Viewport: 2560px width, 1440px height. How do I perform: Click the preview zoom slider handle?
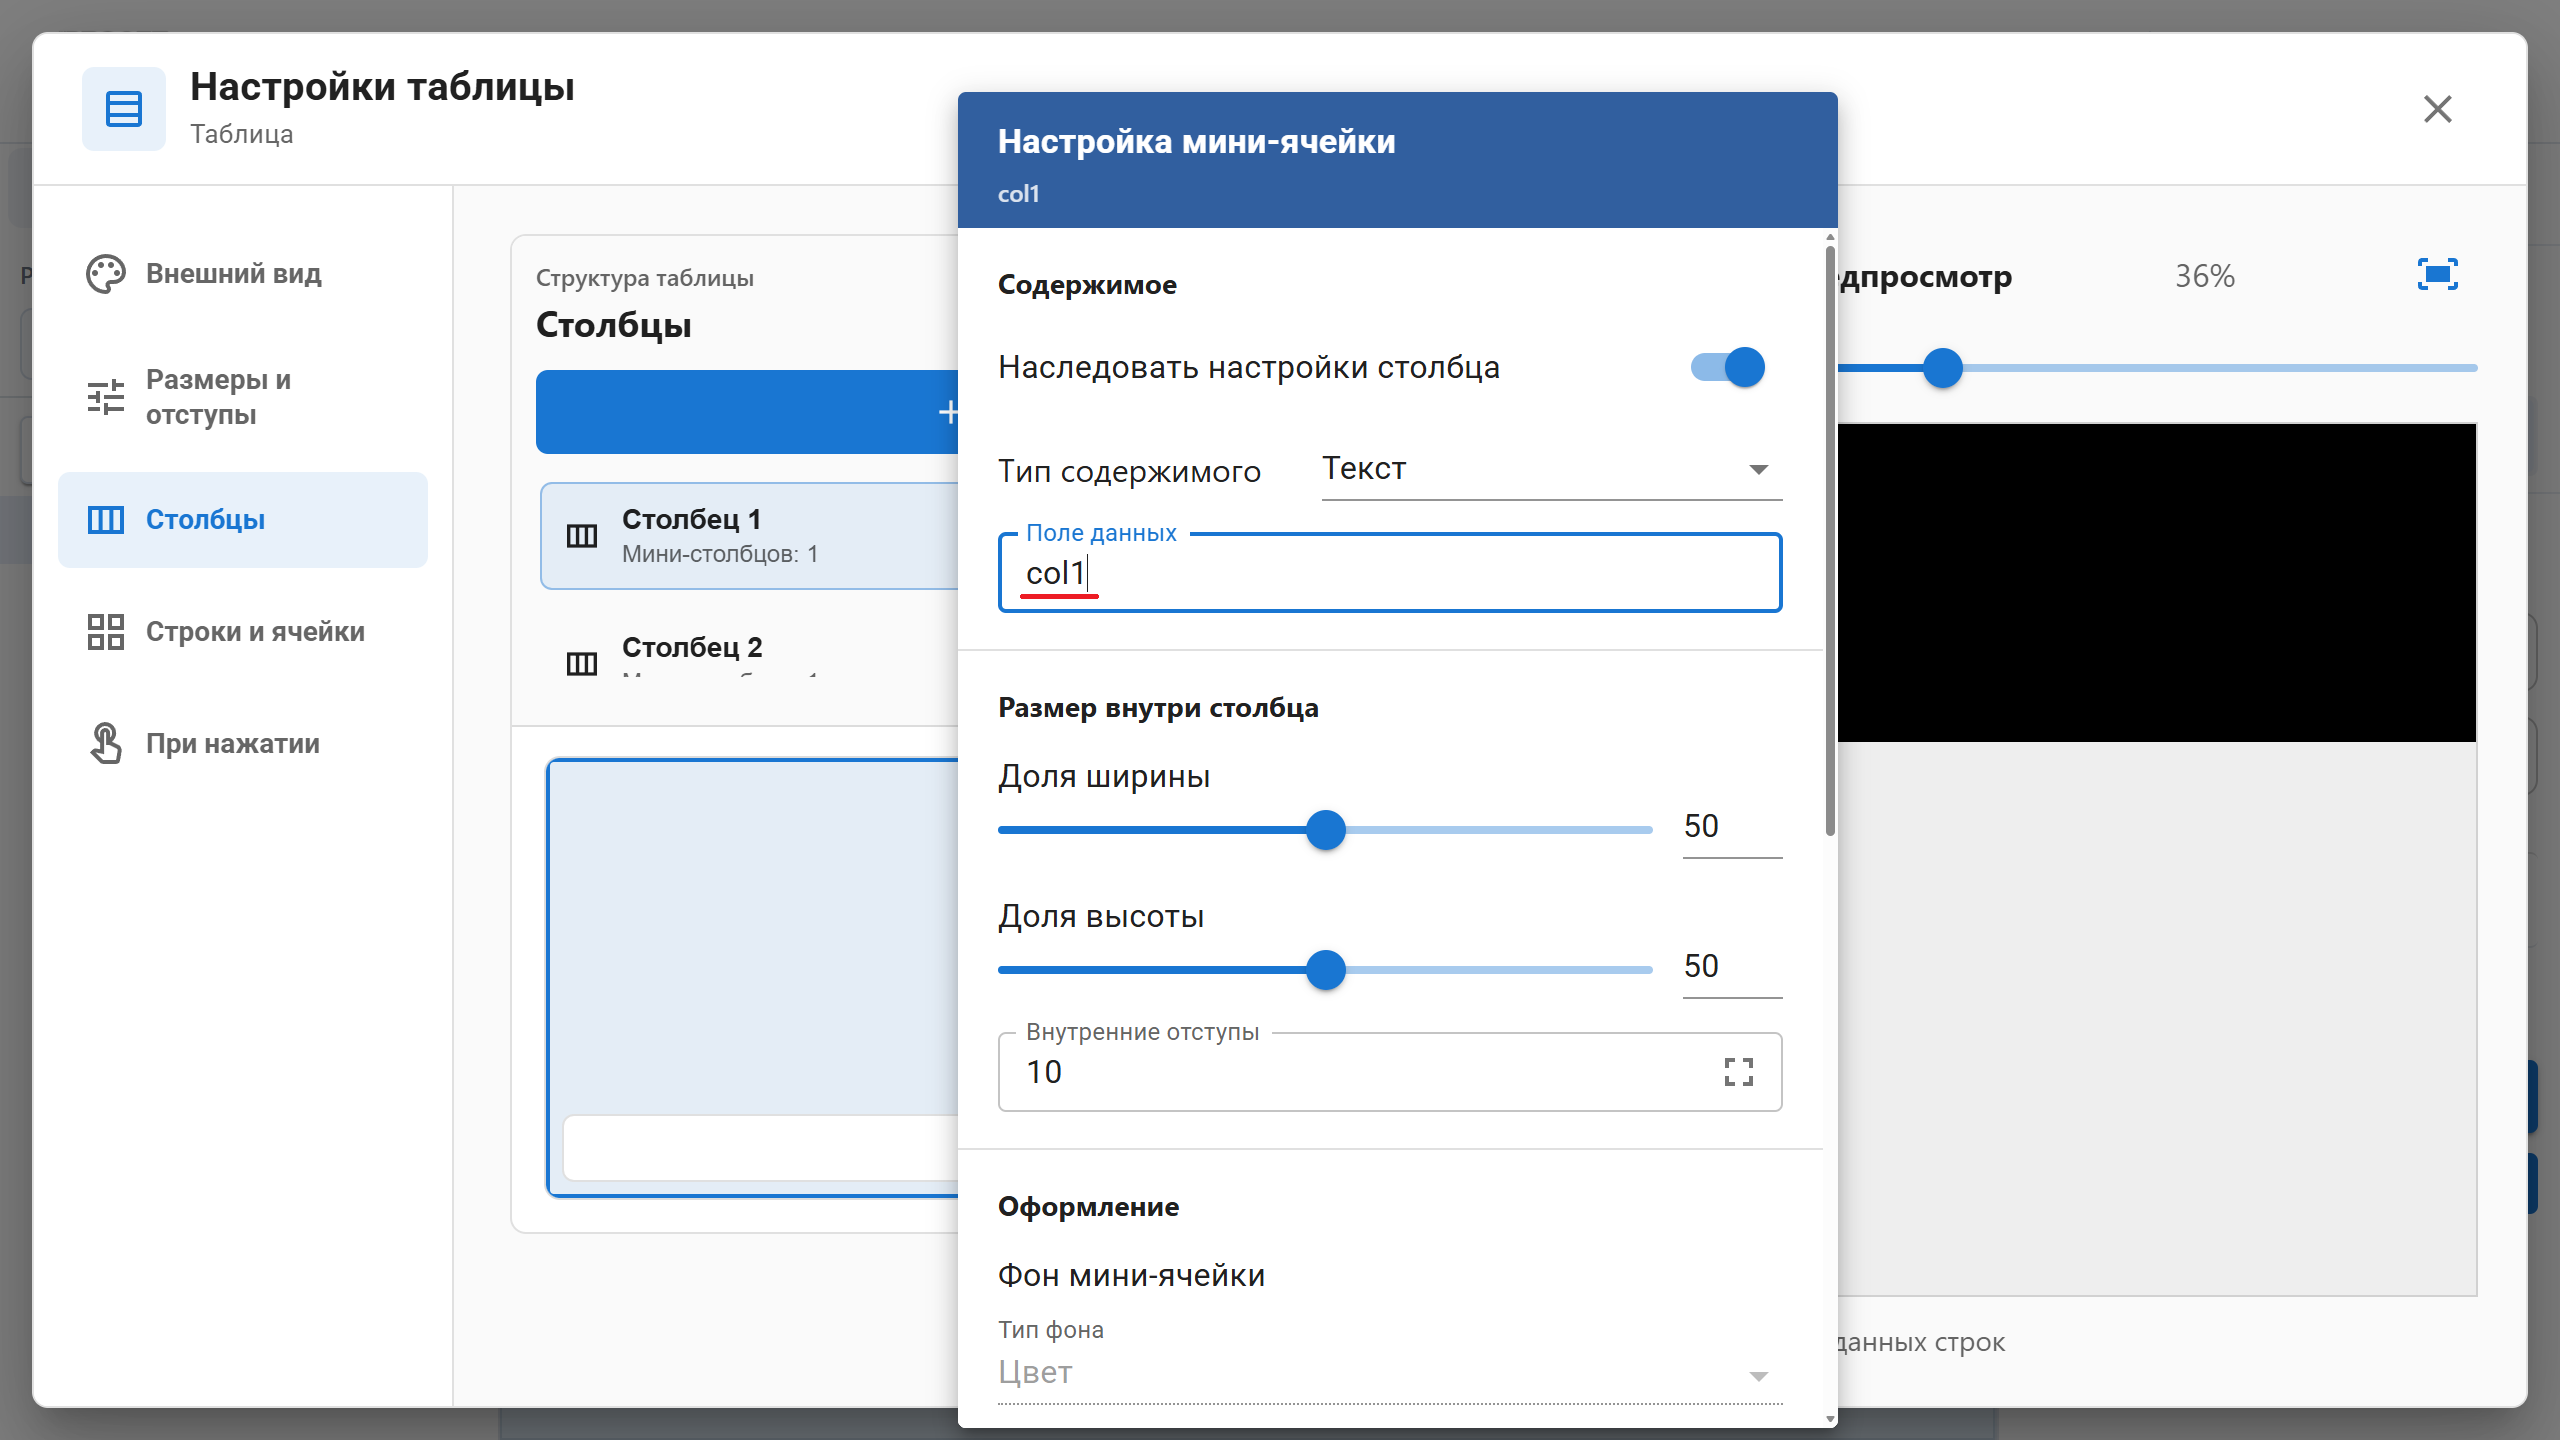point(1942,368)
